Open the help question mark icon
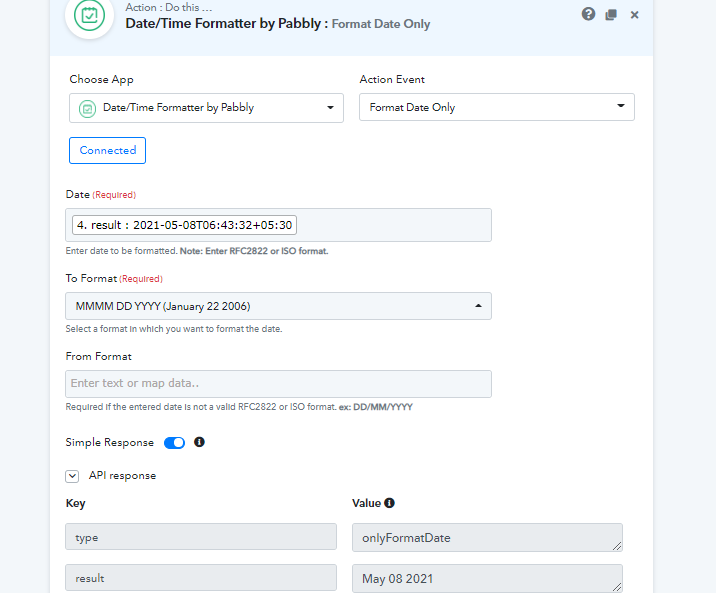716x593 pixels. [x=588, y=14]
